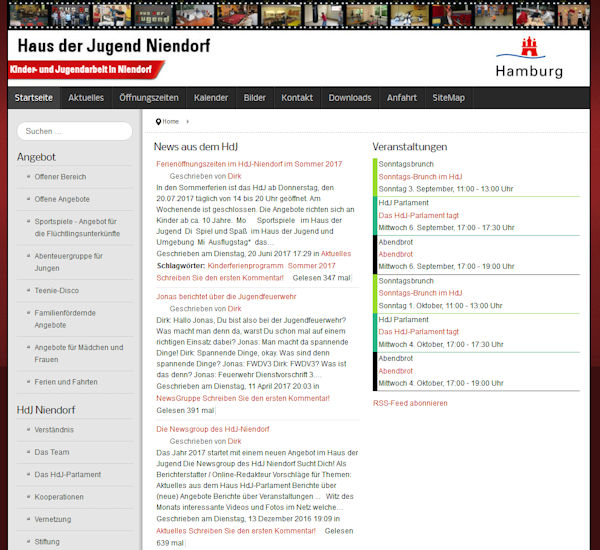
Task: Open Sonntags-Brunch im HdJ event on 1. Oktober
Action: [420, 293]
